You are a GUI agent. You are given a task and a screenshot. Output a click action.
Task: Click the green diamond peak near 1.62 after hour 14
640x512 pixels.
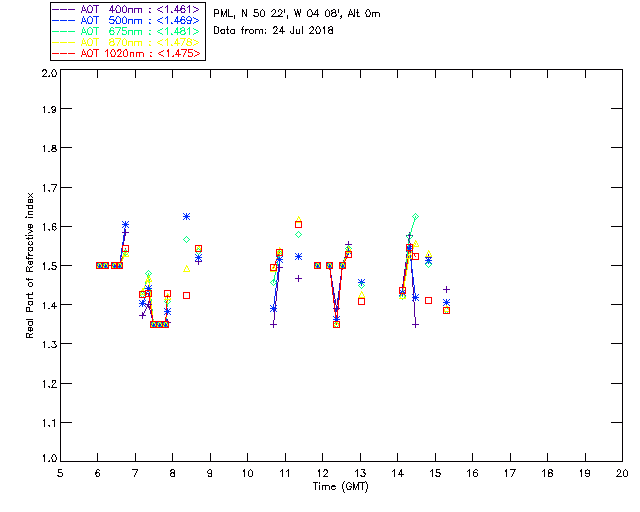[x=416, y=216]
